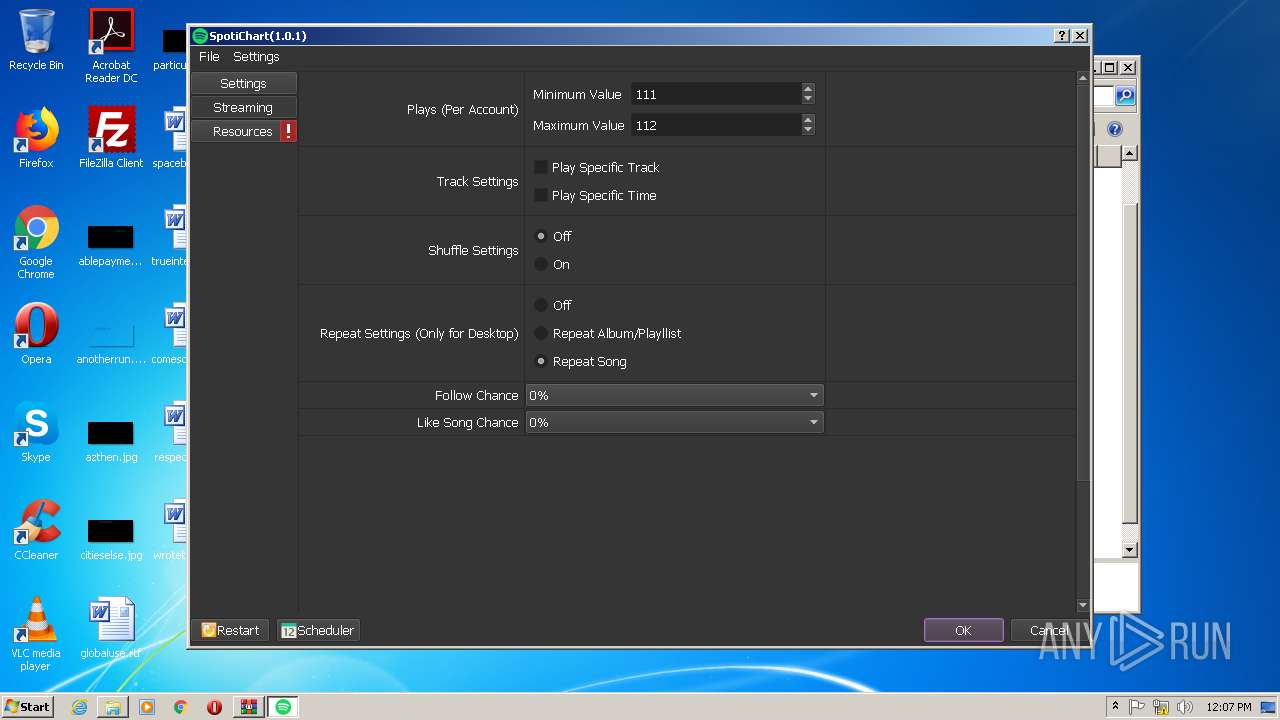Click background window scroll-down arrow
Screen dimensions: 1280x720
point(1130,550)
